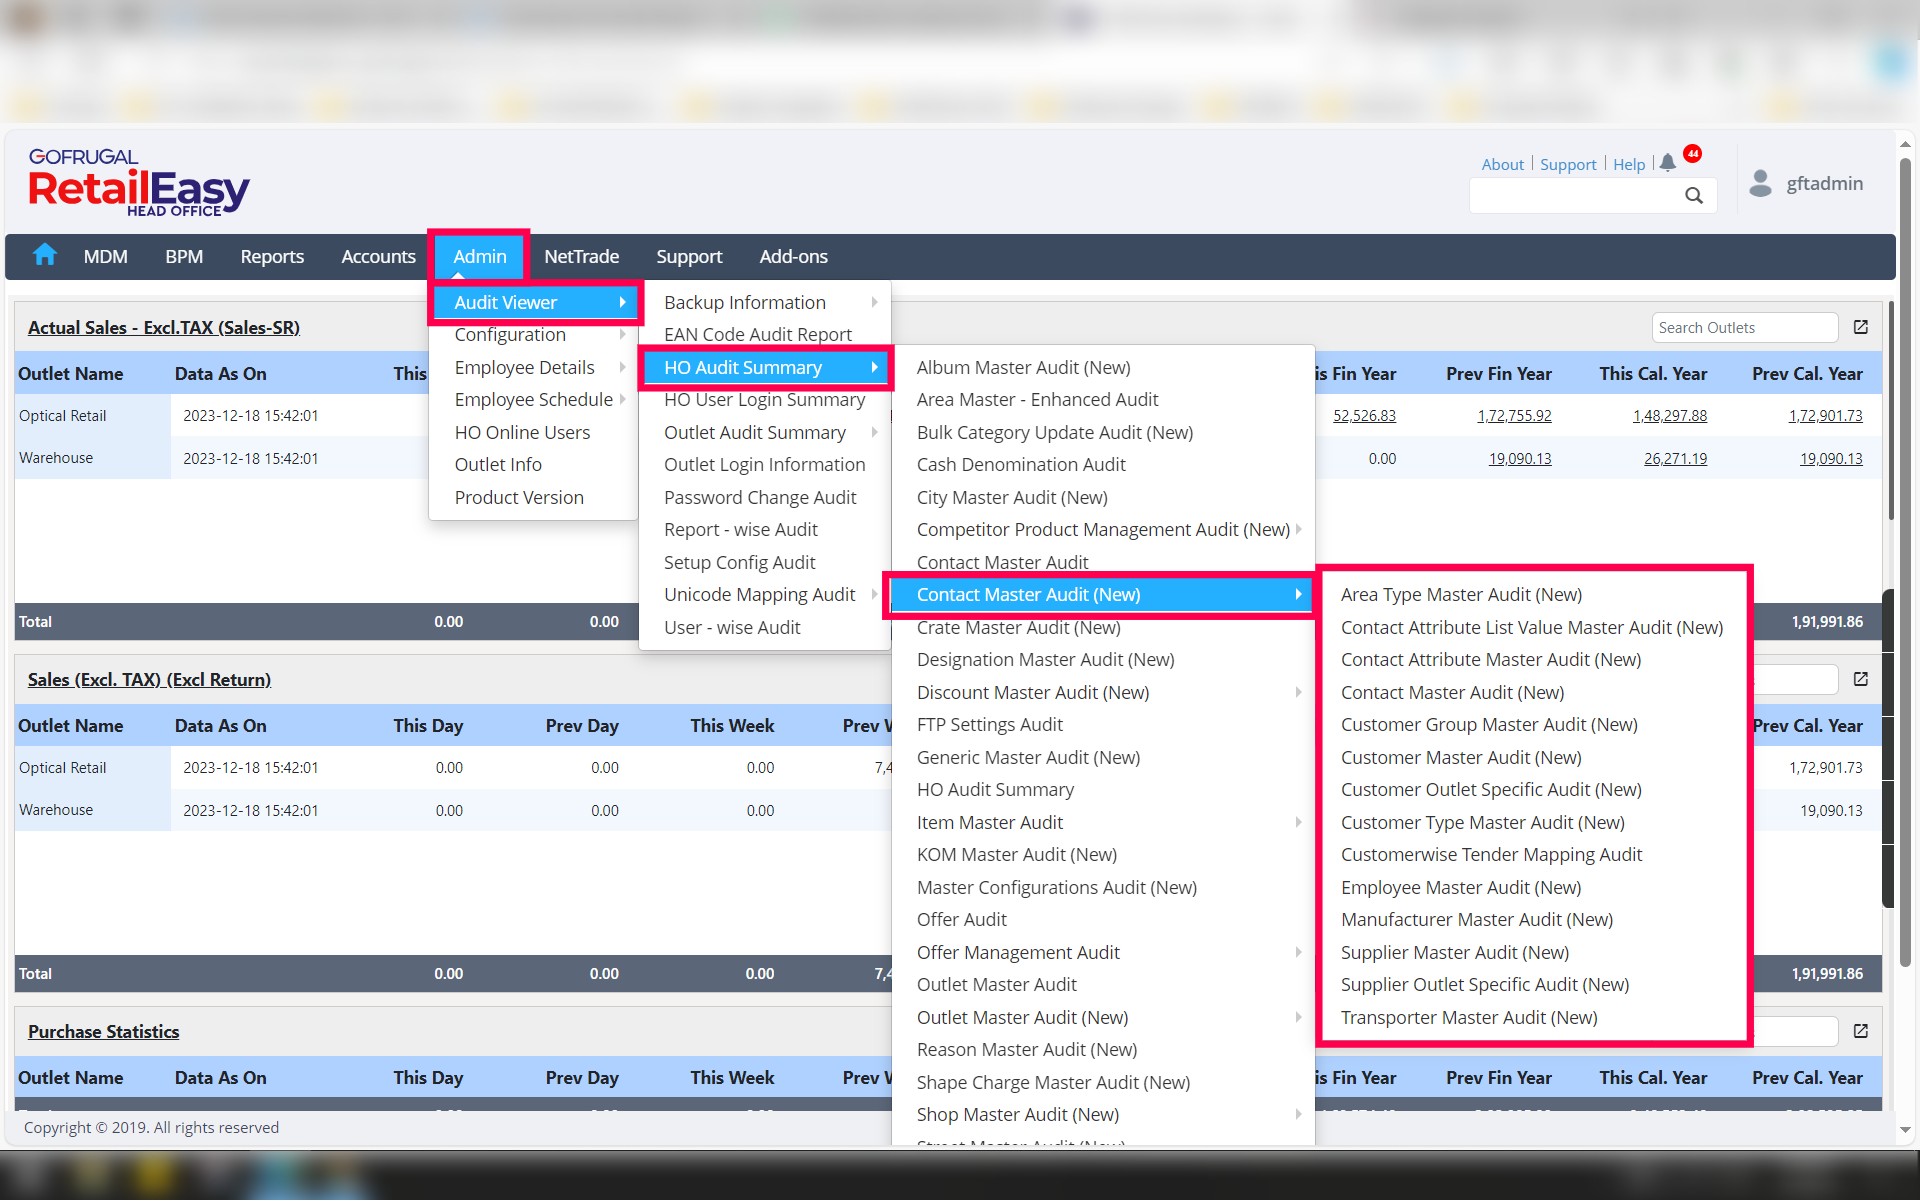The height and width of the screenshot is (1200, 1920).
Task: Expand the Item Master Audit submenu
Action: 990,822
